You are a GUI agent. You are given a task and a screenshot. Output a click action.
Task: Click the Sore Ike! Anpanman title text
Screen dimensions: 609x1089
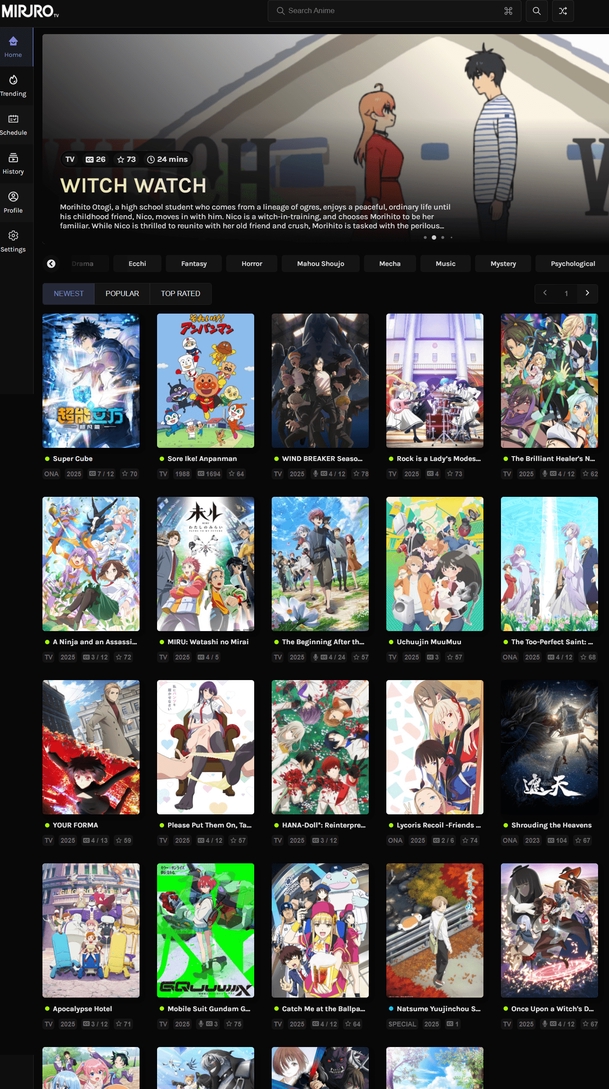pos(202,459)
